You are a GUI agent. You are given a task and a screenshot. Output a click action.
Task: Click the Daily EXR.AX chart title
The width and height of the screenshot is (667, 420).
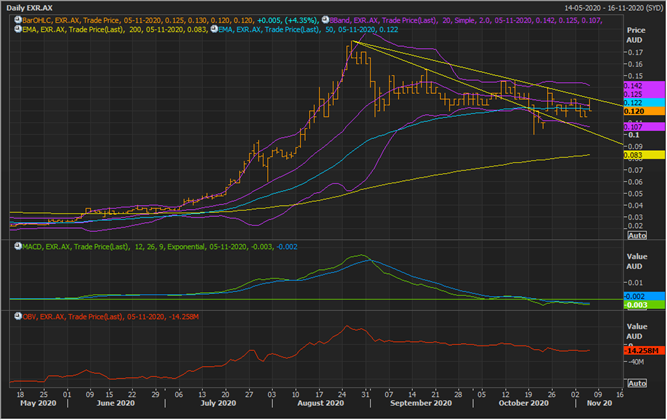point(30,8)
